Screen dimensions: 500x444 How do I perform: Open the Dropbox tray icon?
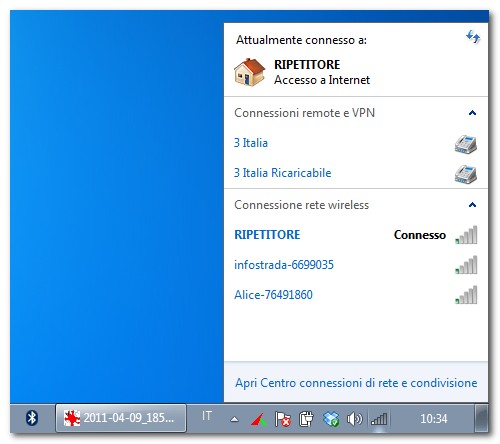point(331,419)
